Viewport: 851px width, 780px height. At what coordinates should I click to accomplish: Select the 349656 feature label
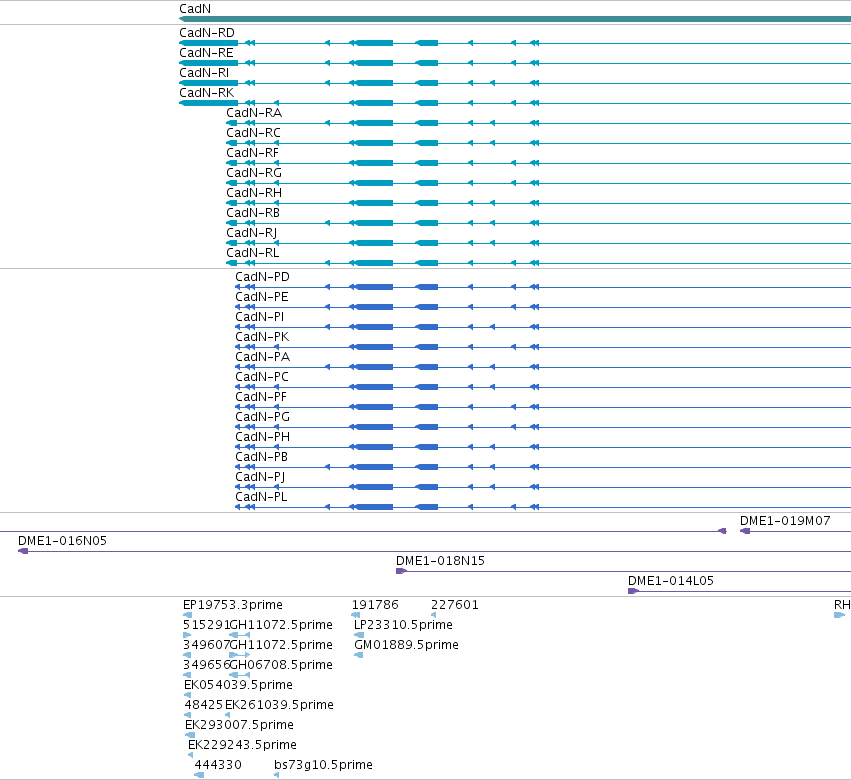click(206, 665)
